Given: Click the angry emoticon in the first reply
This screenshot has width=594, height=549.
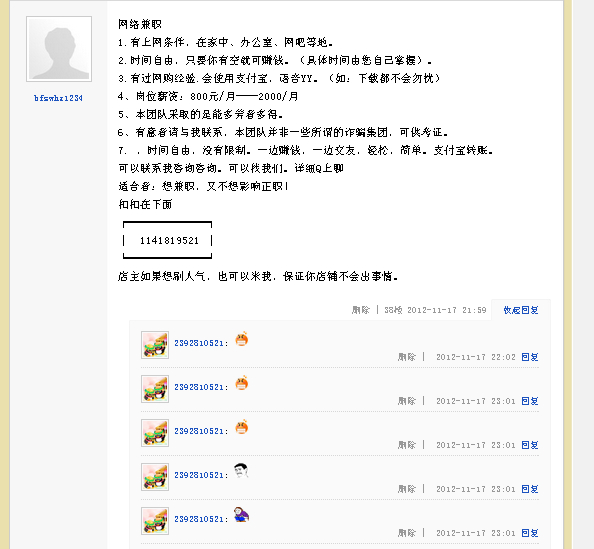Looking at the screenshot, I should [x=242, y=339].
